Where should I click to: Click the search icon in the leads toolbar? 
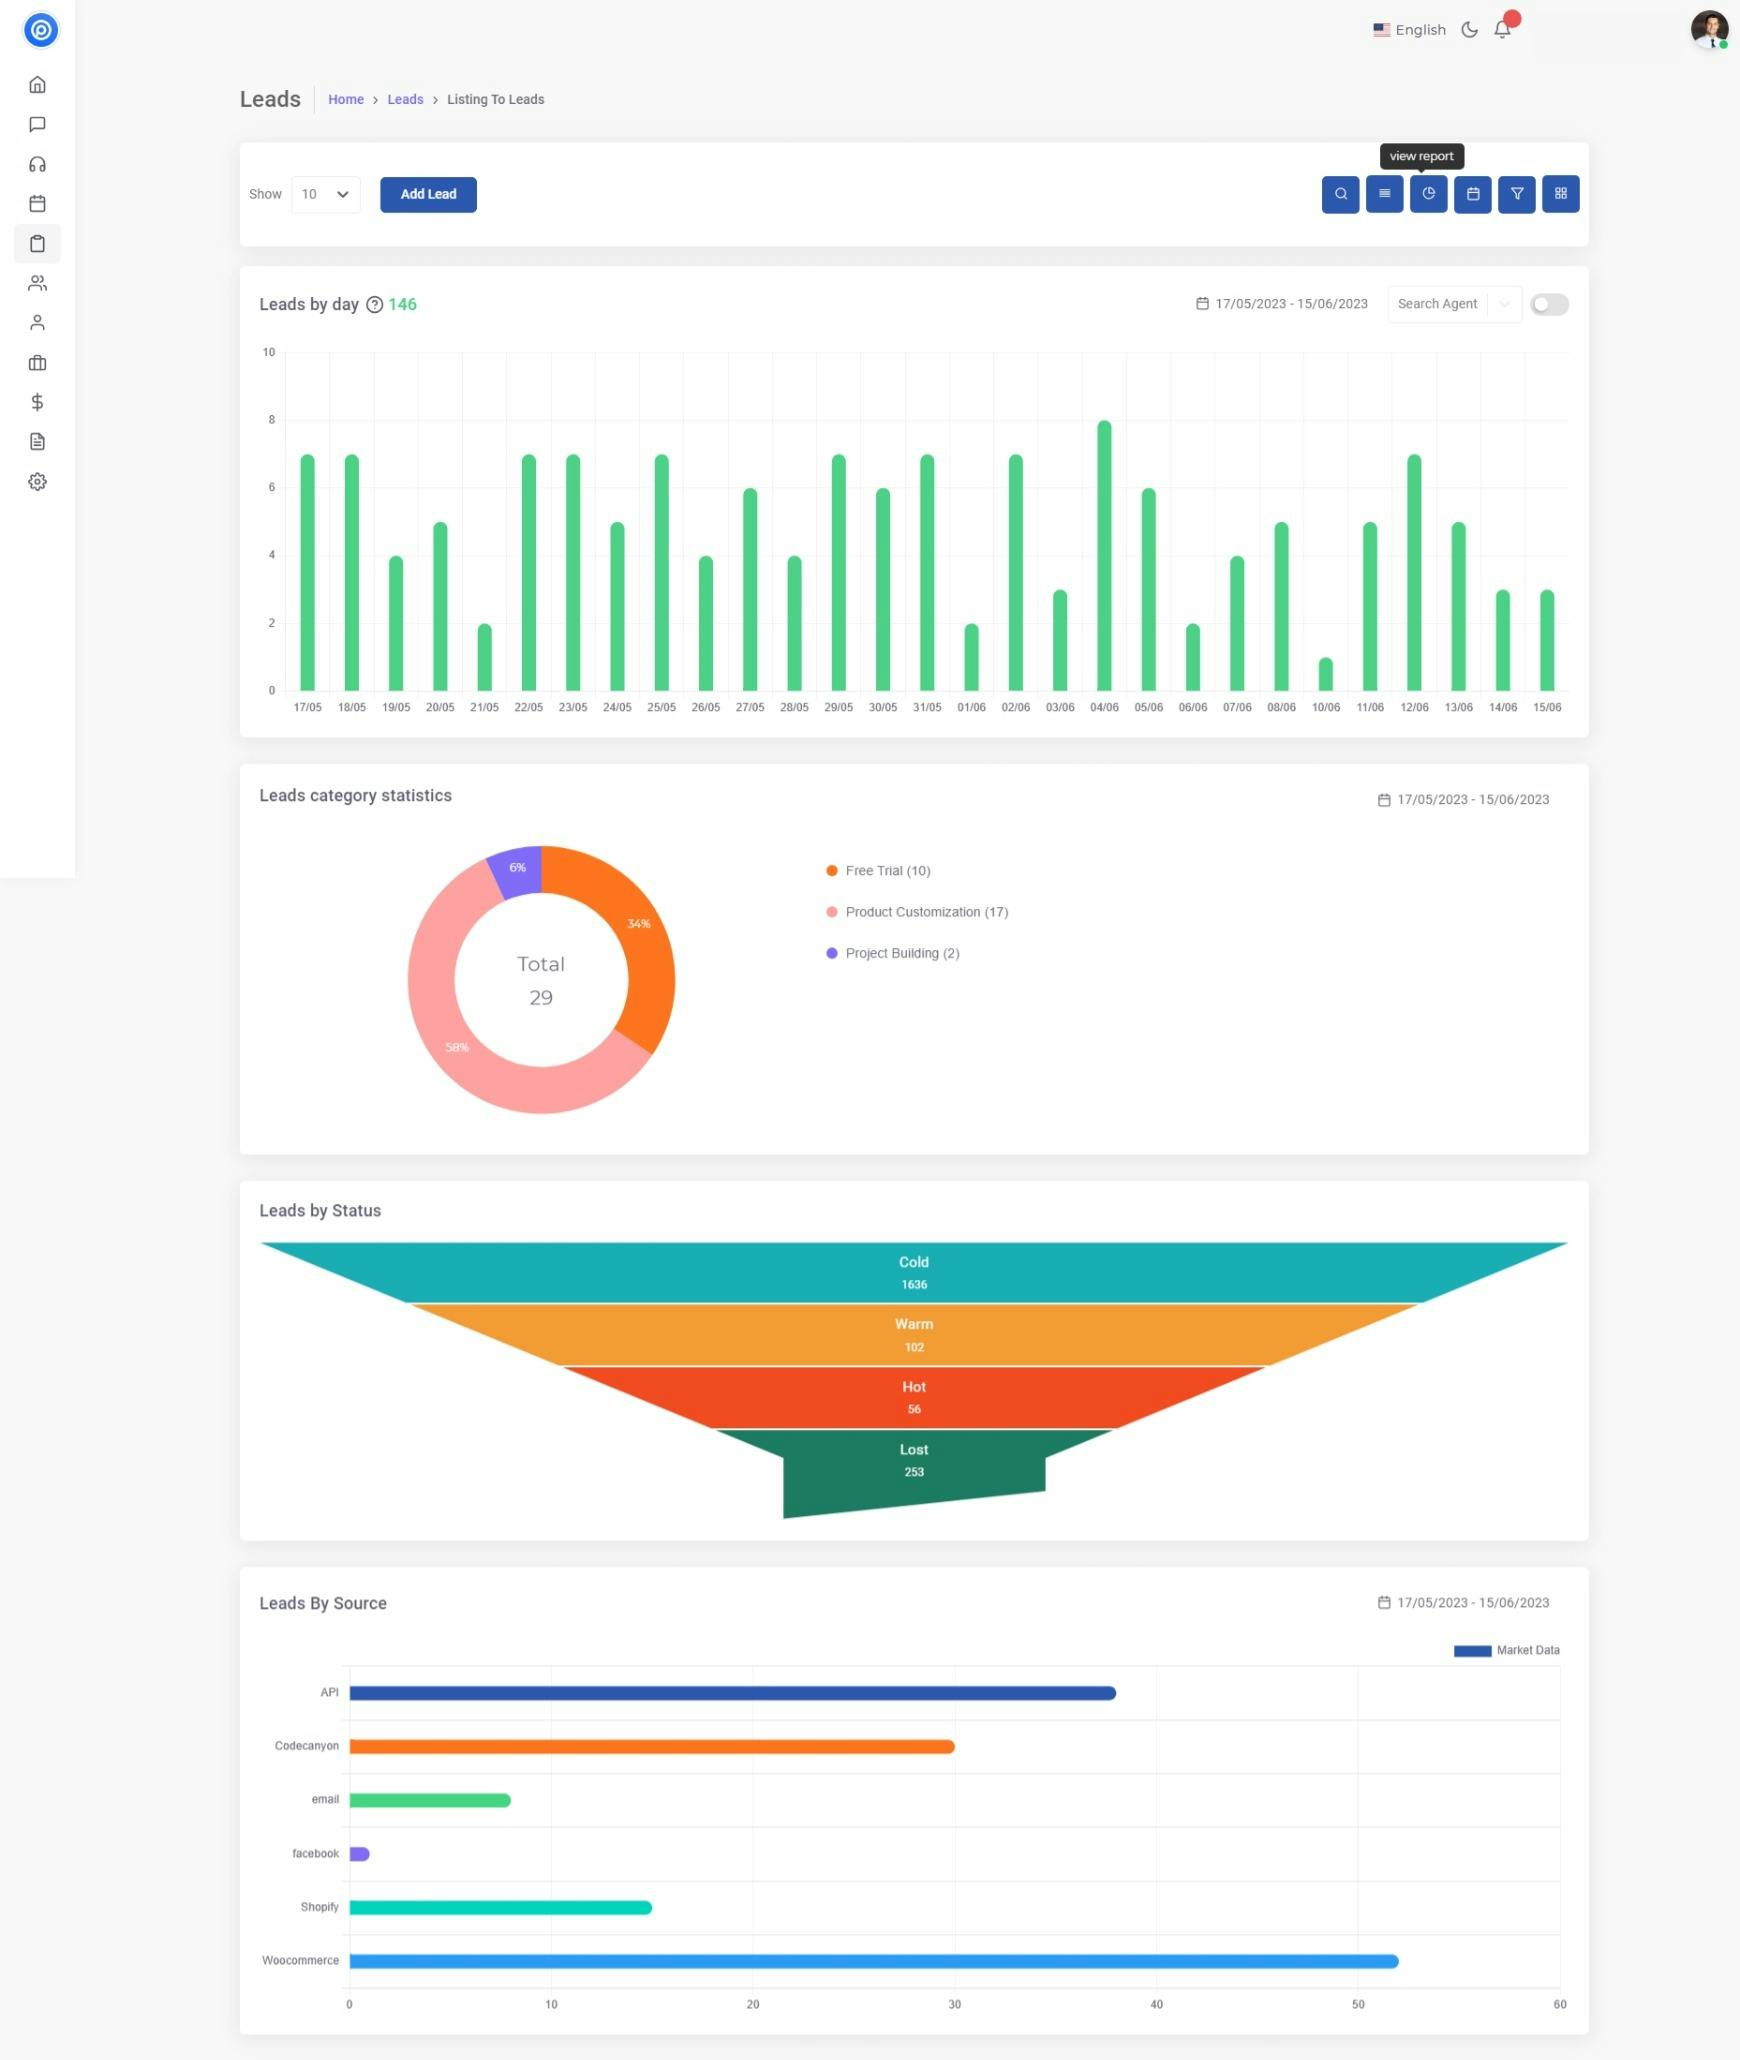pos(1340,194)
